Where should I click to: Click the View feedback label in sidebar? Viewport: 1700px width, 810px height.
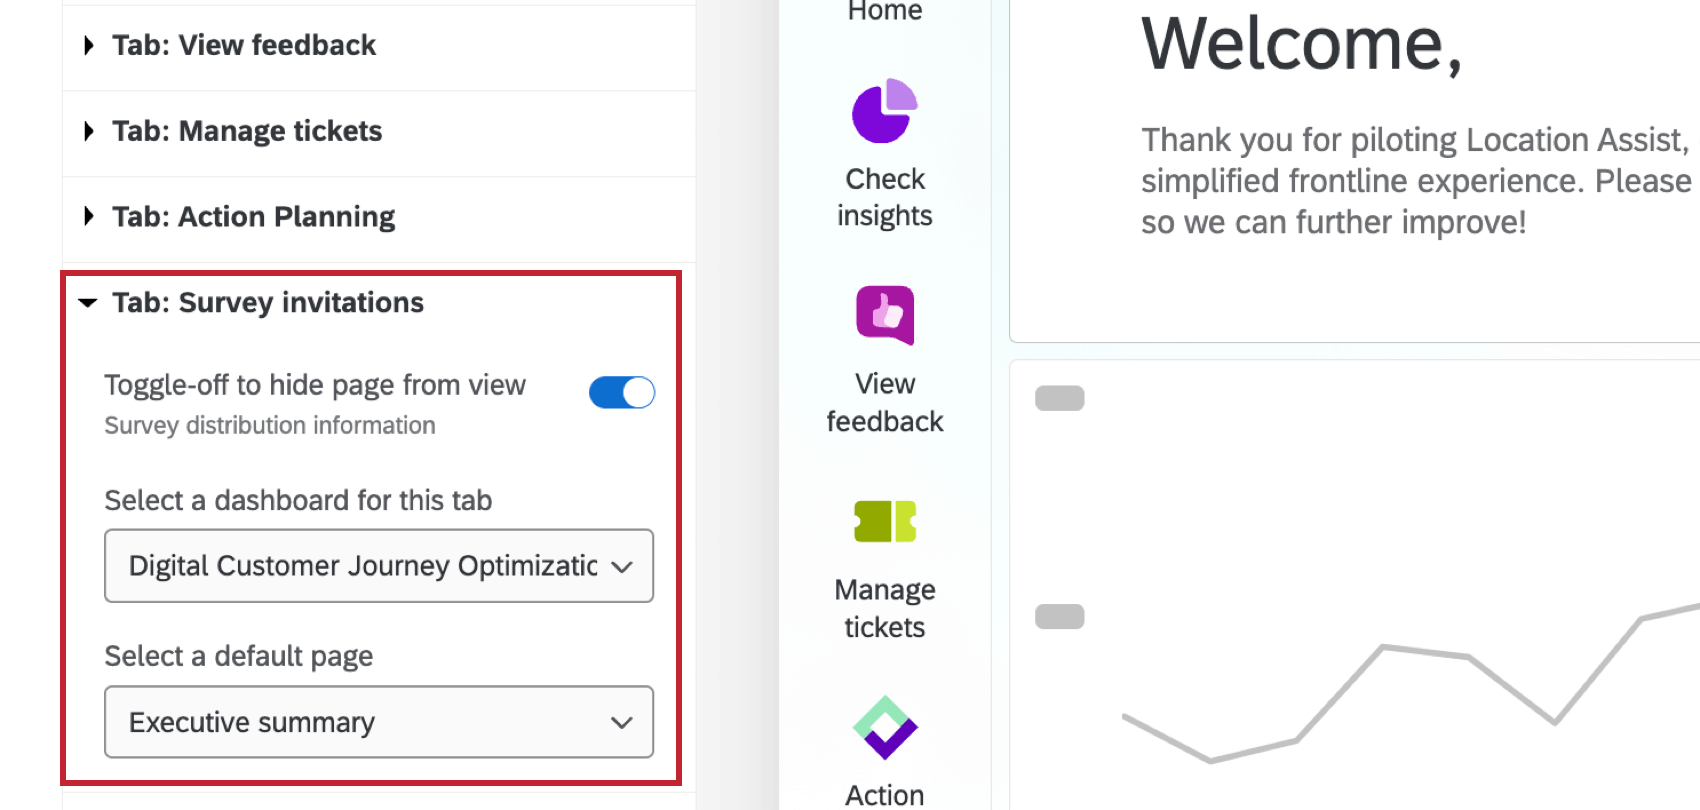pos(885,402)
